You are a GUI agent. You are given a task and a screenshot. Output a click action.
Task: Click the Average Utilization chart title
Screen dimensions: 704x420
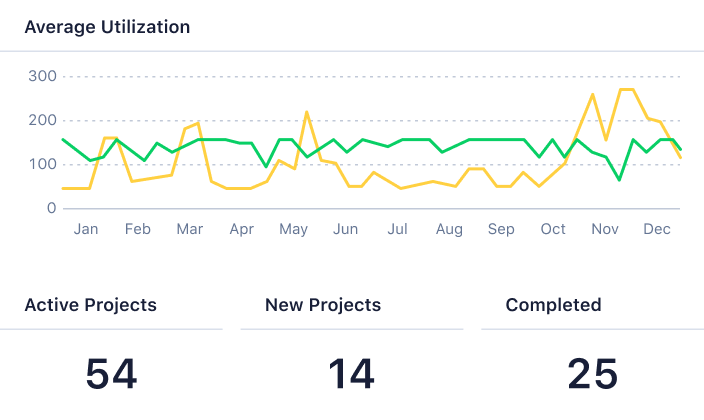[107, 27]
